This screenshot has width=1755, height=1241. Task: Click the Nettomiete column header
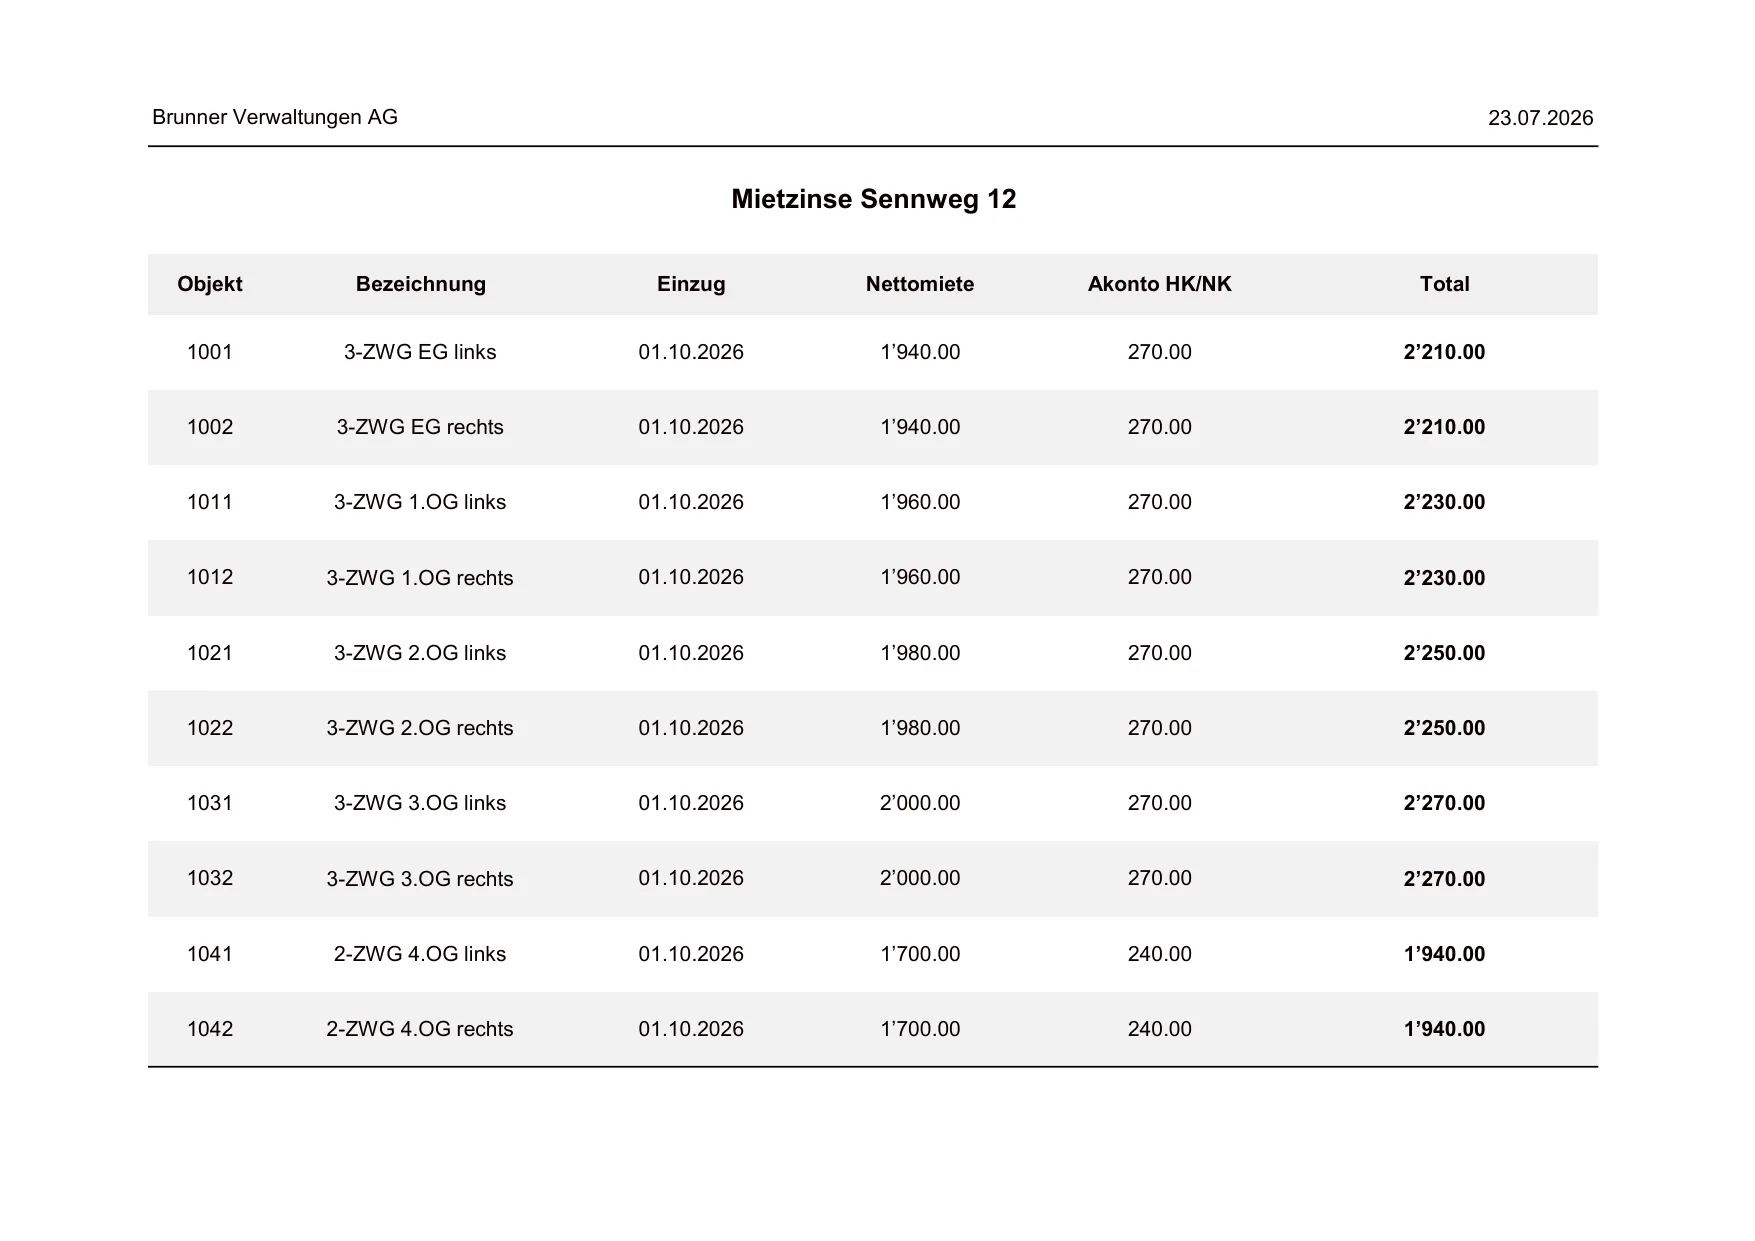(x=920, y=284)
